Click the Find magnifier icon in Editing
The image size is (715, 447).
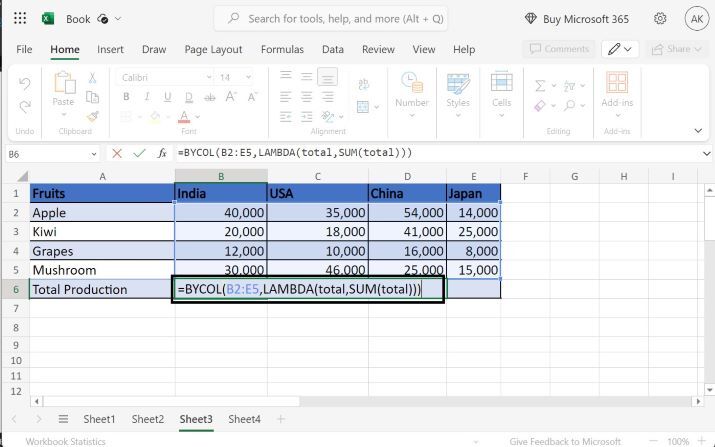[570, 106]
